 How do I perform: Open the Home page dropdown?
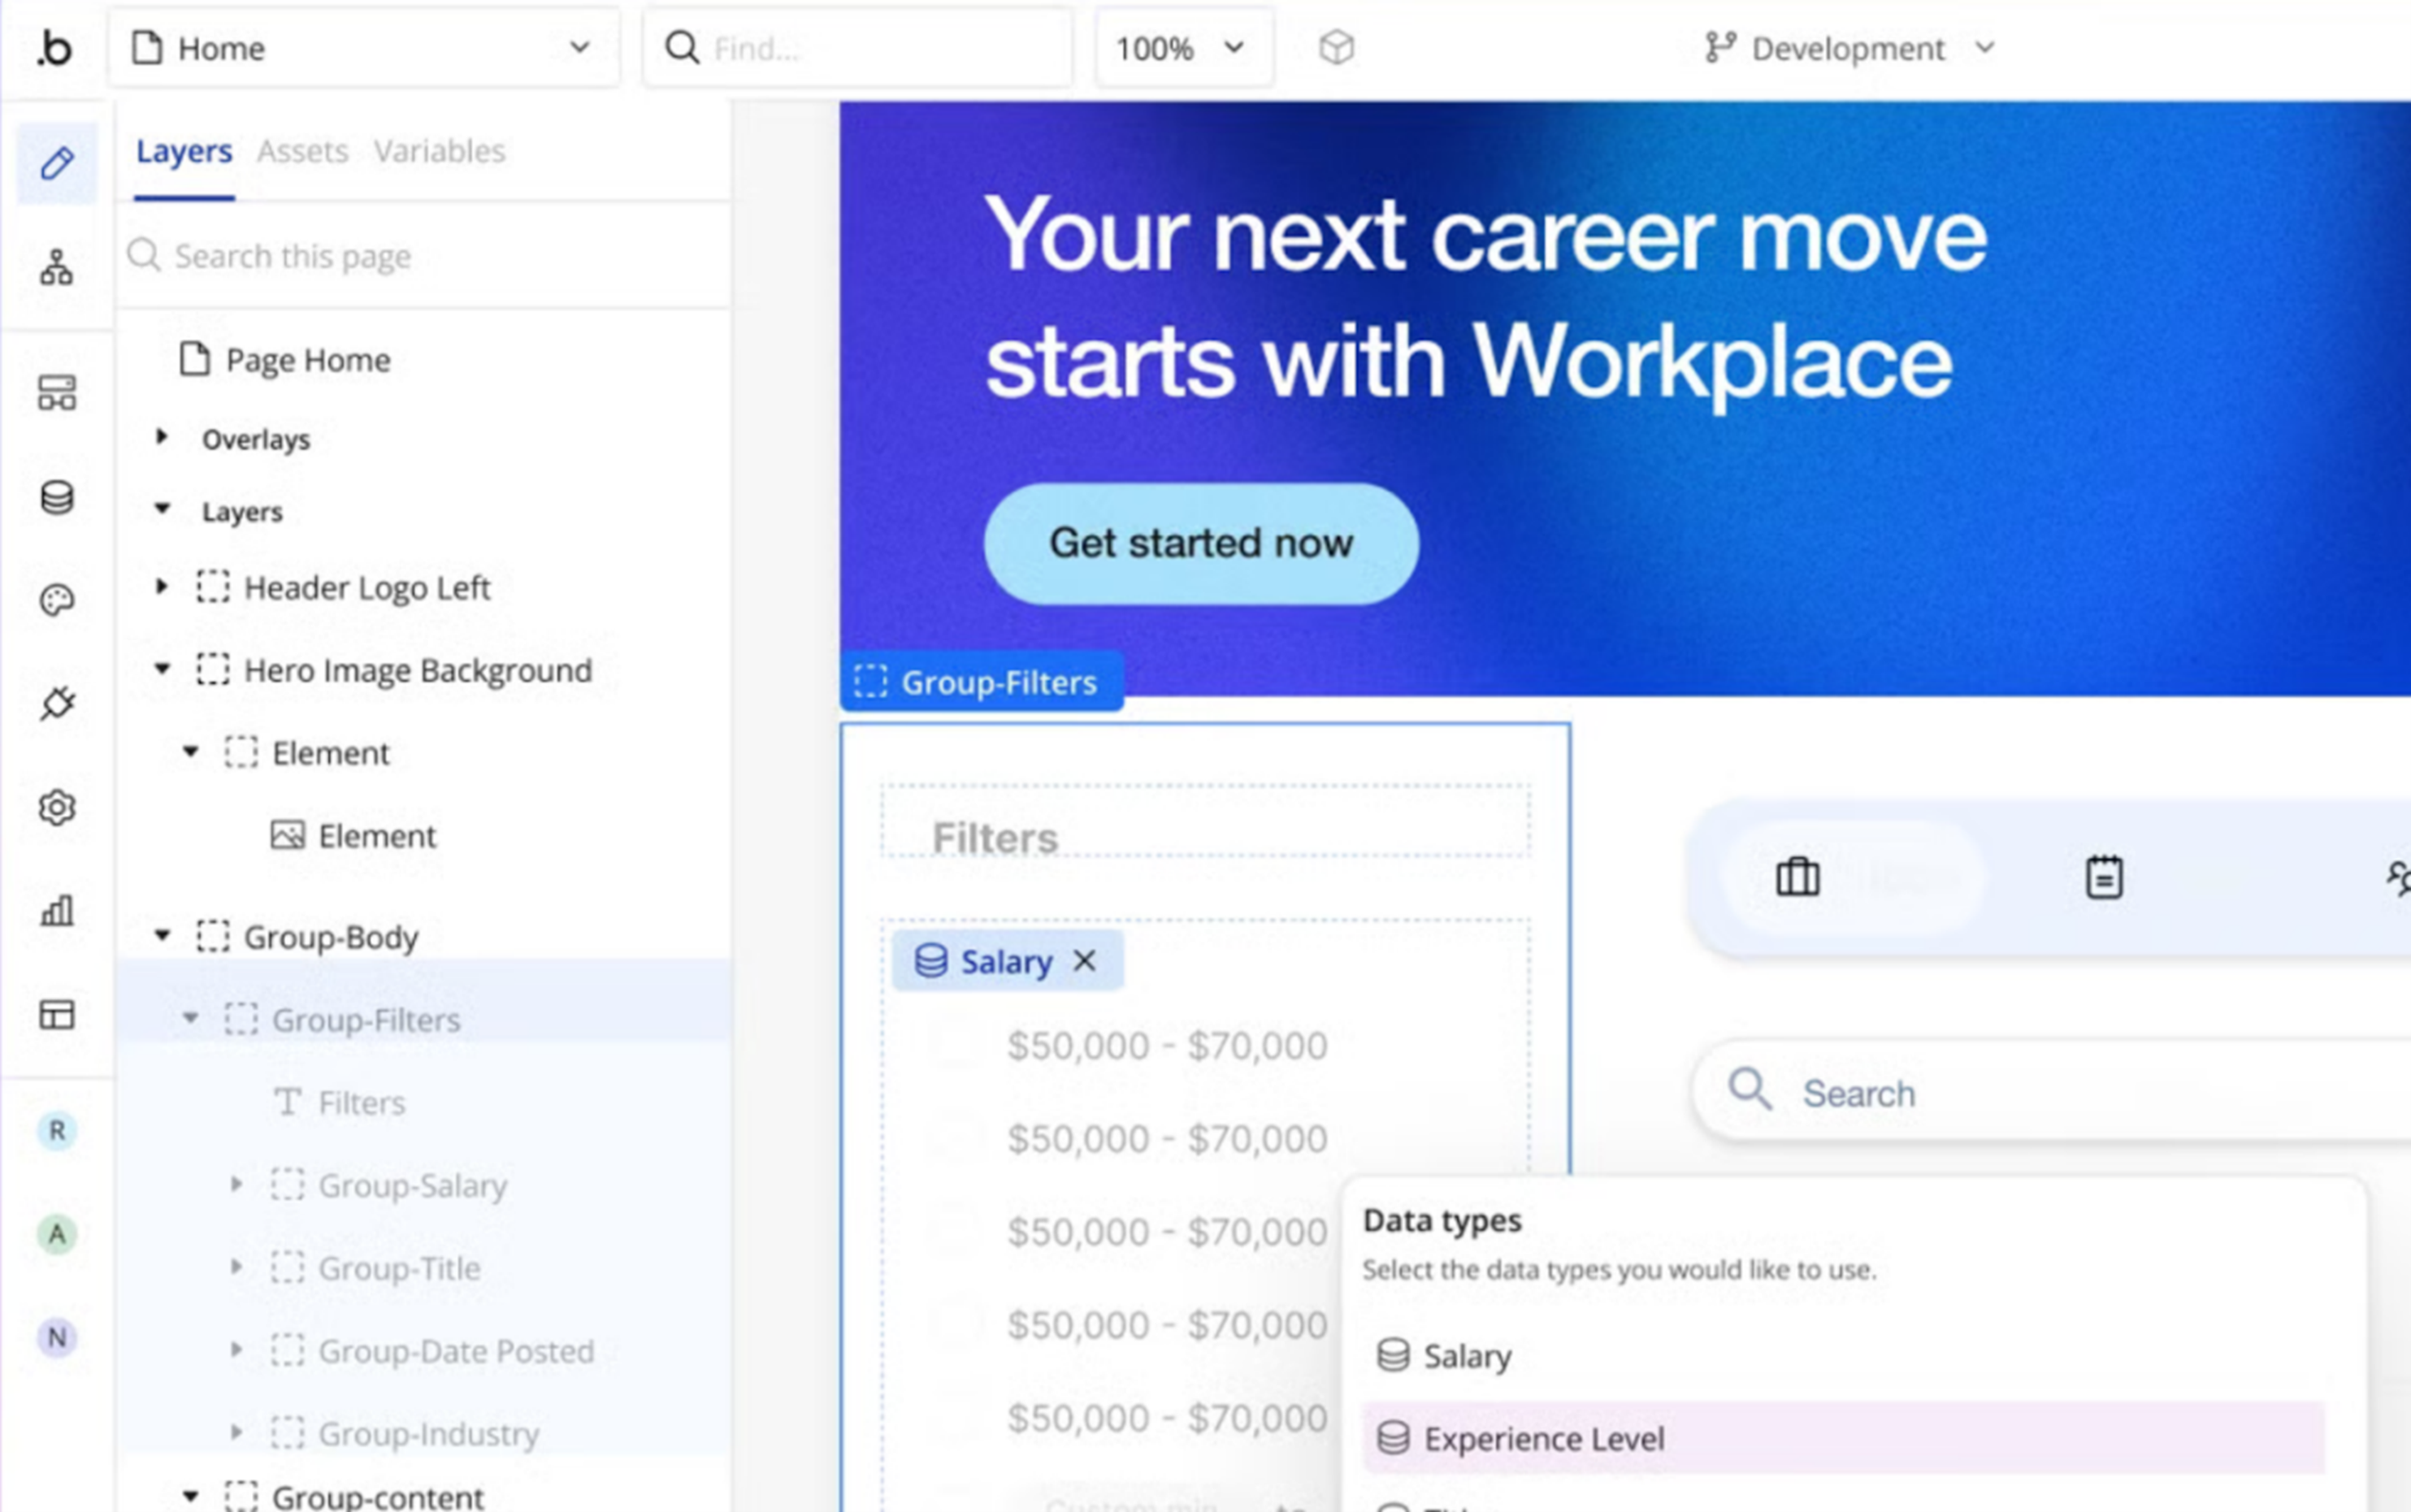coord(363,48)
